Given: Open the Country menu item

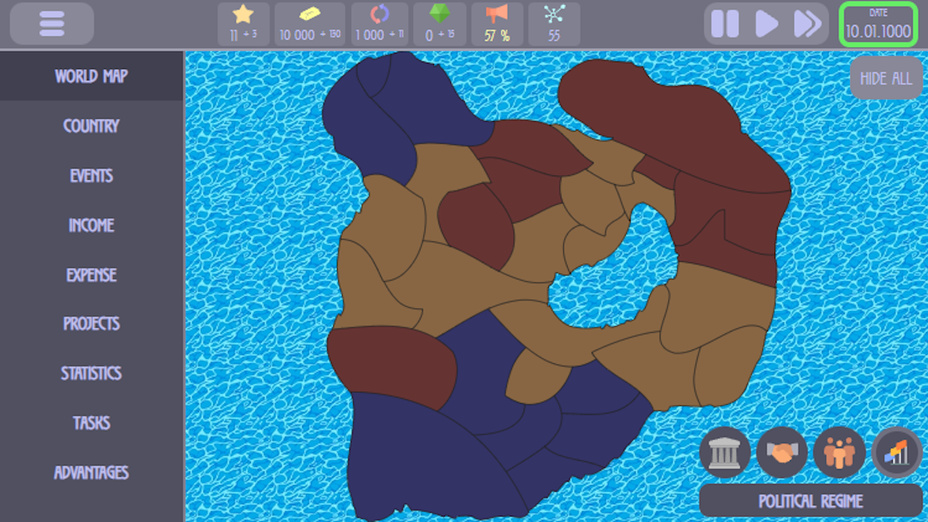Looking at the screenshot, I should (x=91, y=126).
